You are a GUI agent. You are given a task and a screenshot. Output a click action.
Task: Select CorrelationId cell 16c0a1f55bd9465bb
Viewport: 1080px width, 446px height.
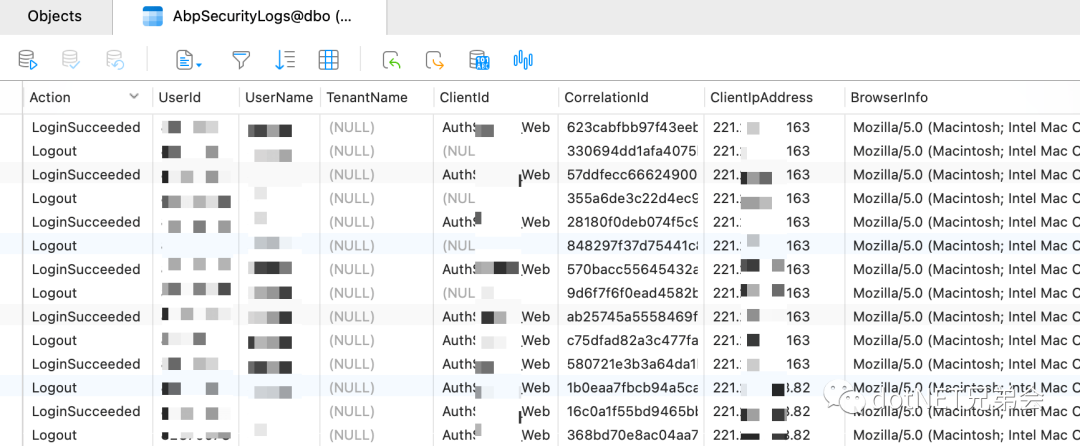tap(632, 411)
